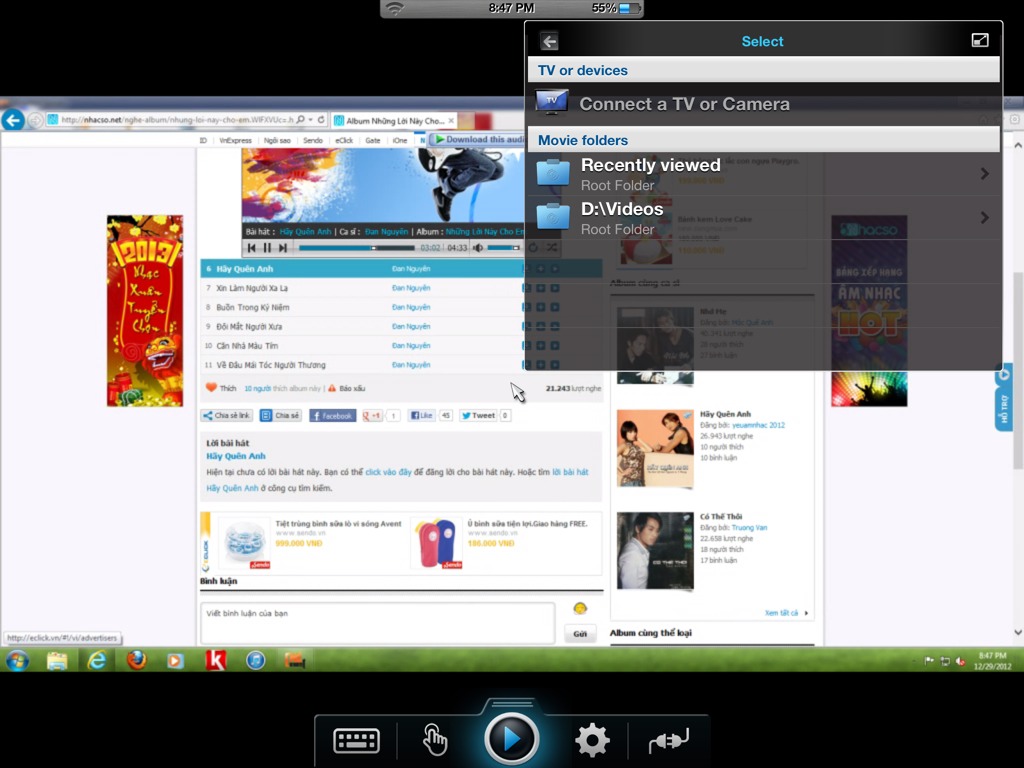The image size is (1024, 768).
Task: Skip to next track in web player
Action: 283,248
